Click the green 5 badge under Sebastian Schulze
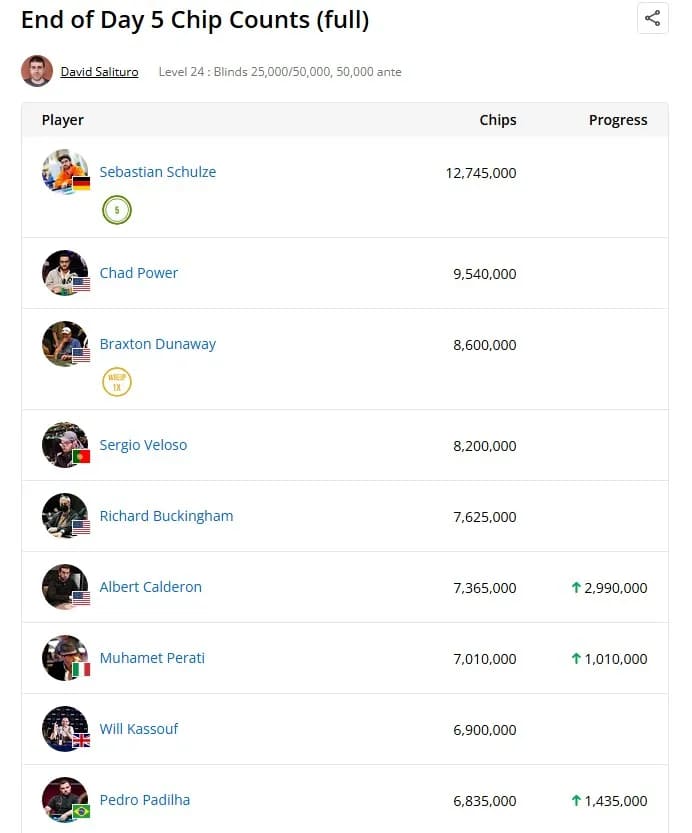This screenshot has height=833, width=692. [116, 210]
